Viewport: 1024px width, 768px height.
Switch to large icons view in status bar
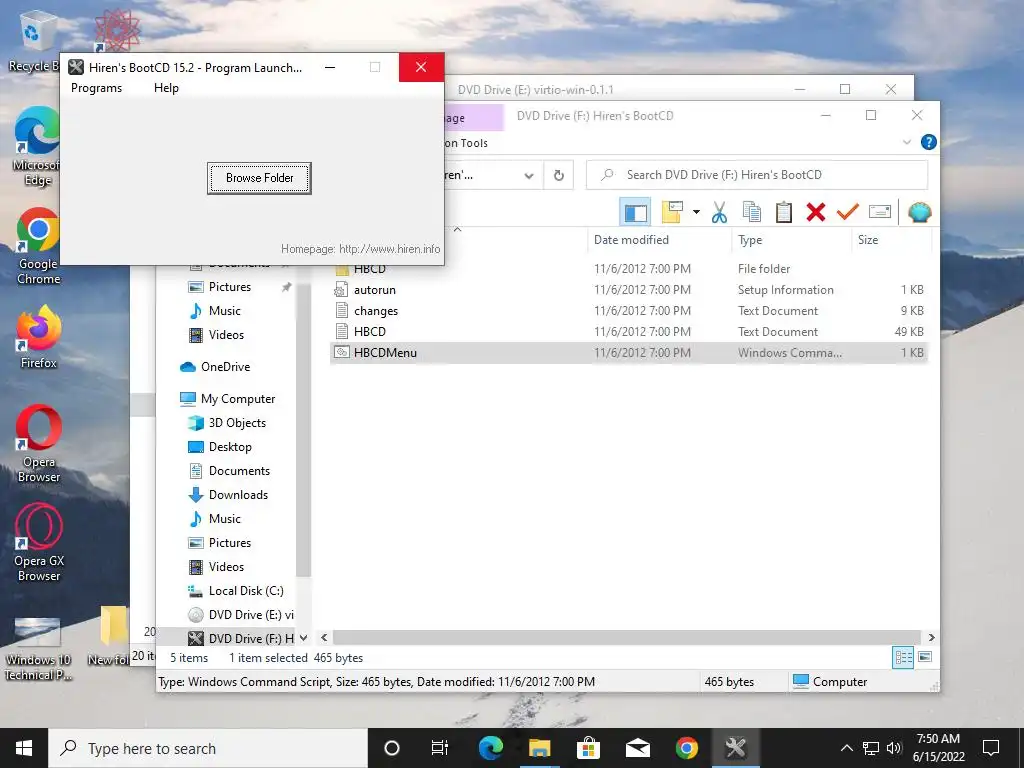(925, 658)
